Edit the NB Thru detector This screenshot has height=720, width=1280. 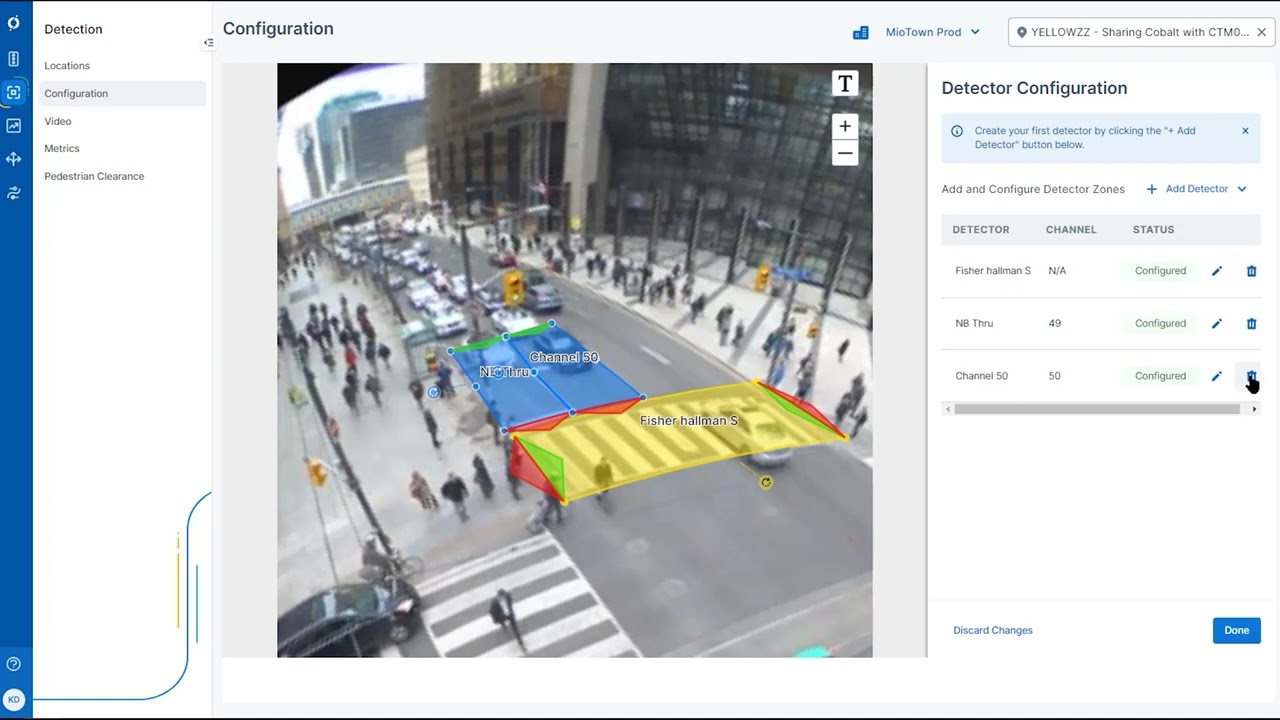tap(1217, 323)
